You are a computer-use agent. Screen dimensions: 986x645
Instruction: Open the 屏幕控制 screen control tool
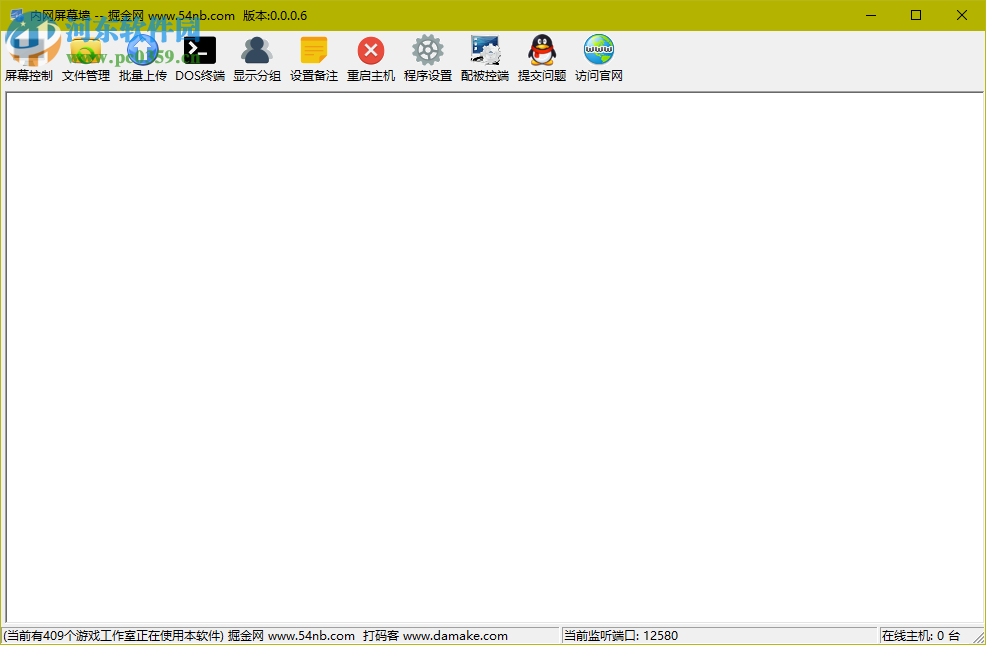point(28,59)
